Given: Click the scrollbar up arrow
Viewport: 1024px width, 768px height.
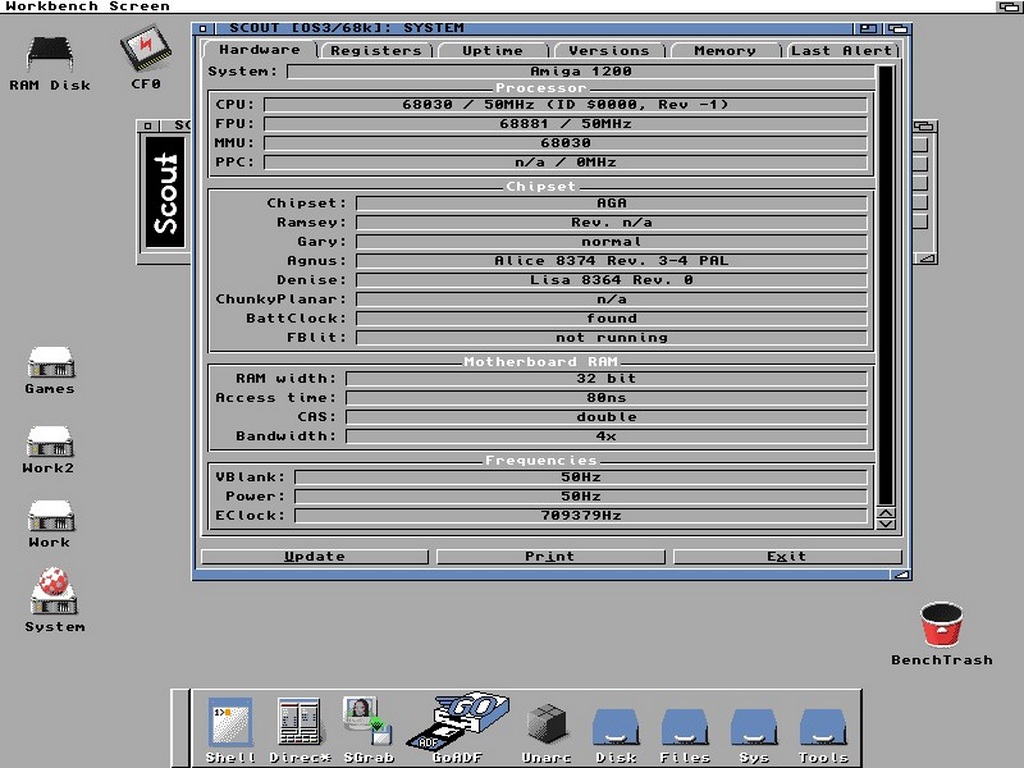Looking at the screenshot, I should pos(886,513).
